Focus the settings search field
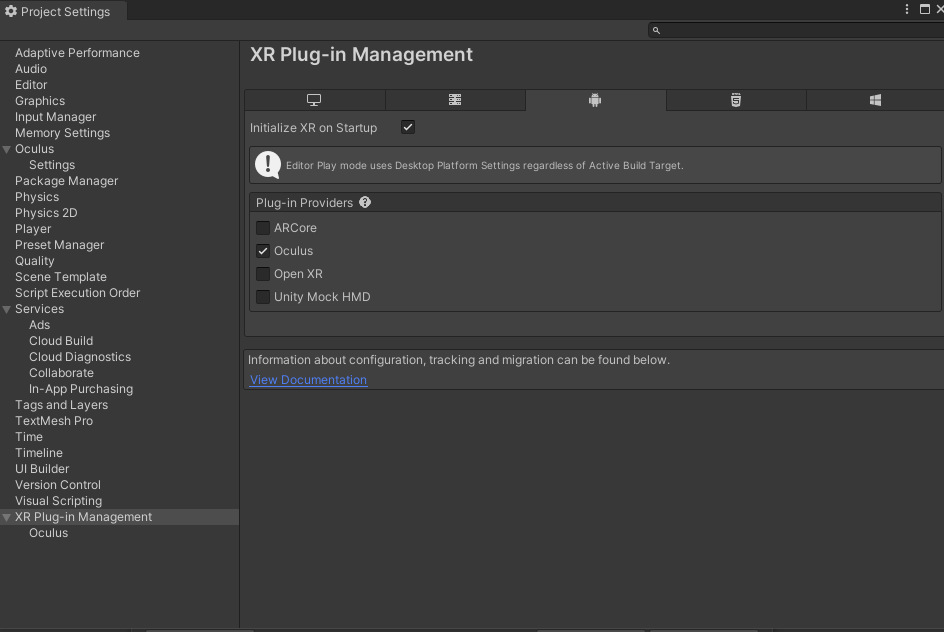 (796, 30)
